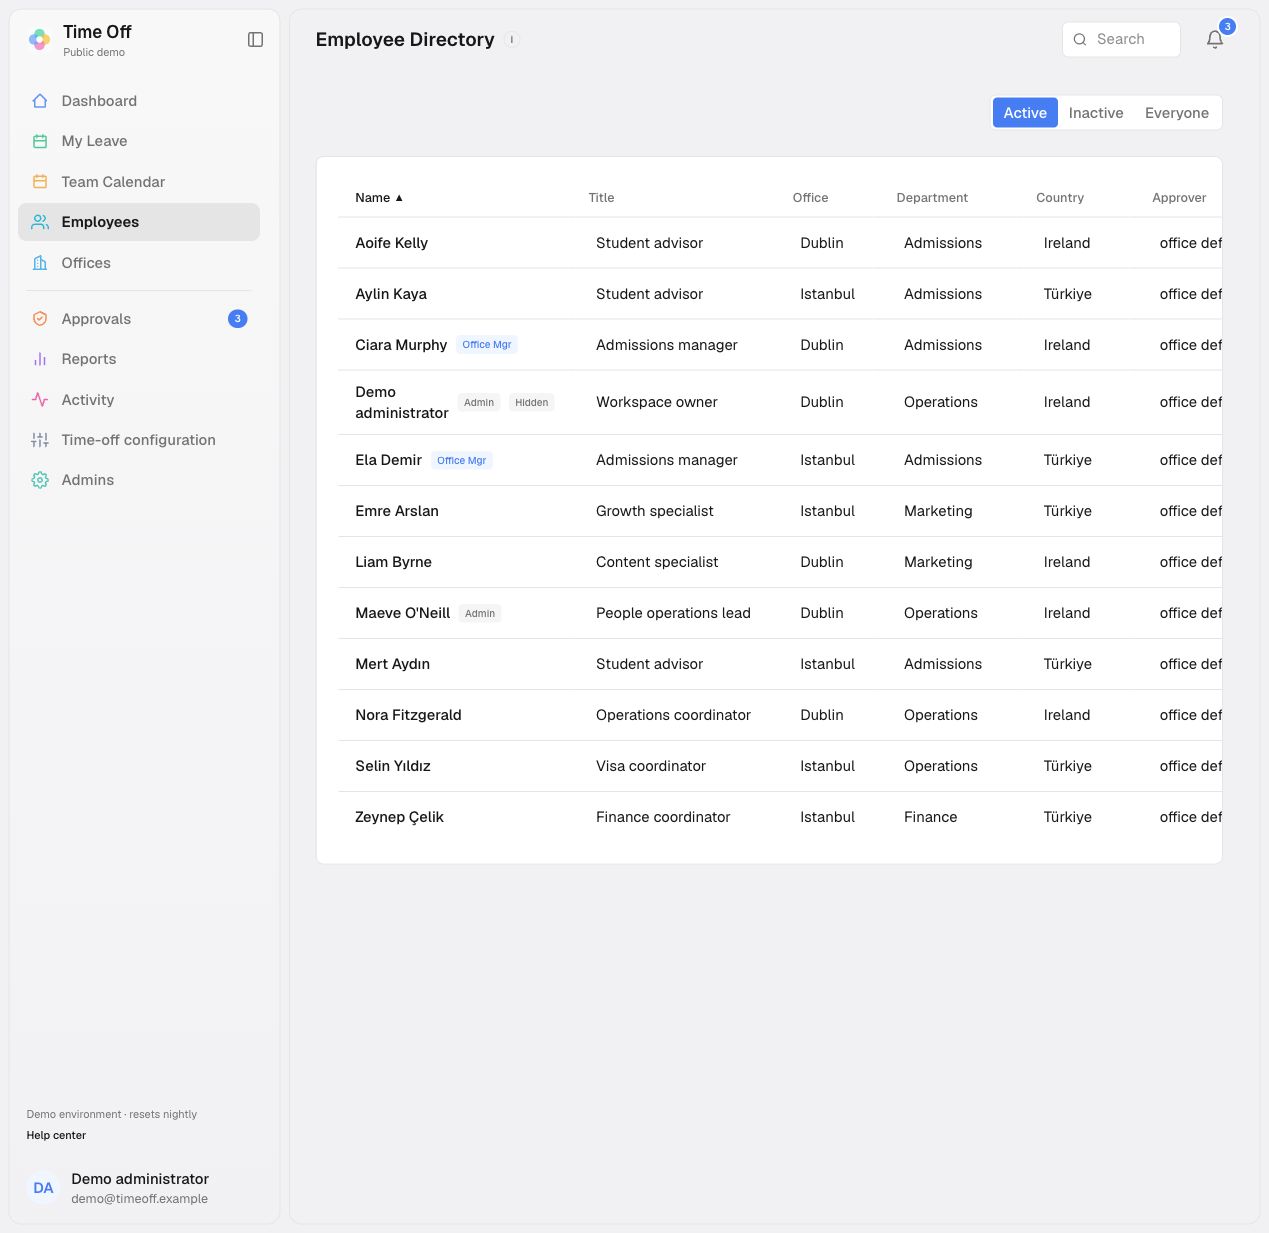The width and height of the screenshot is (1269, 1233).
Task: Open Aylin Kaya's employee record
Action: click(391, 294)
